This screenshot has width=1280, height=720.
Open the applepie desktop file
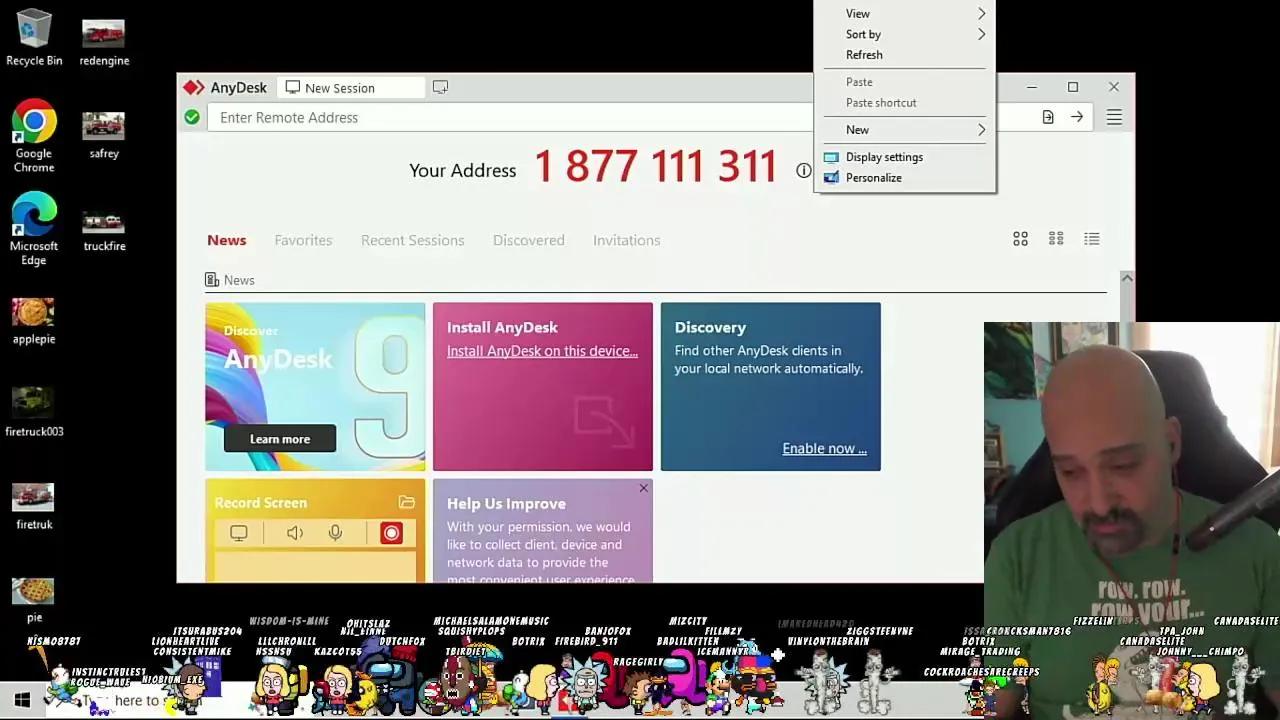pyautogui.click(x=34, y=322)
